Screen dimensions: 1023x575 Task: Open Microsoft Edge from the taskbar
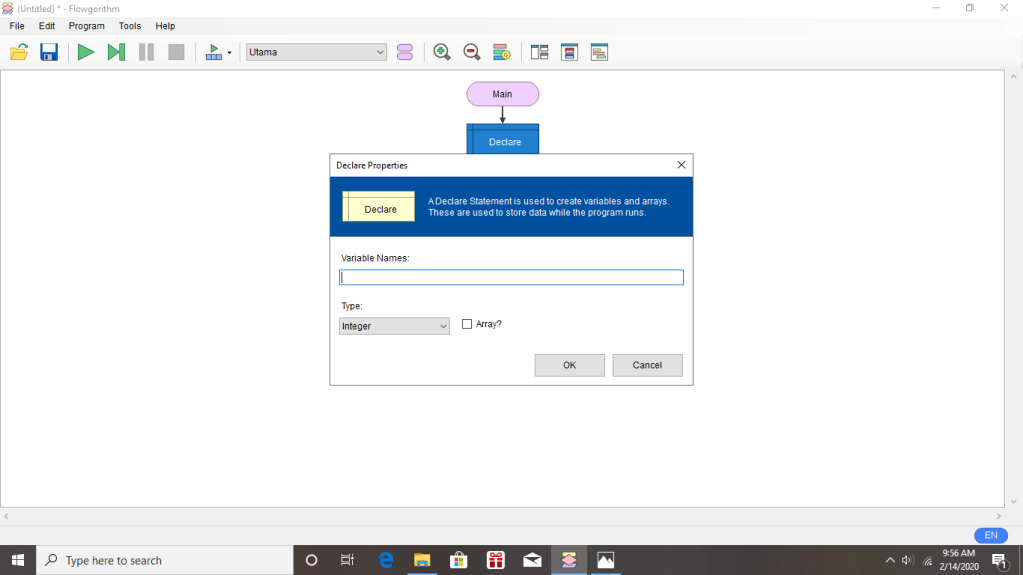pos(386,560)
